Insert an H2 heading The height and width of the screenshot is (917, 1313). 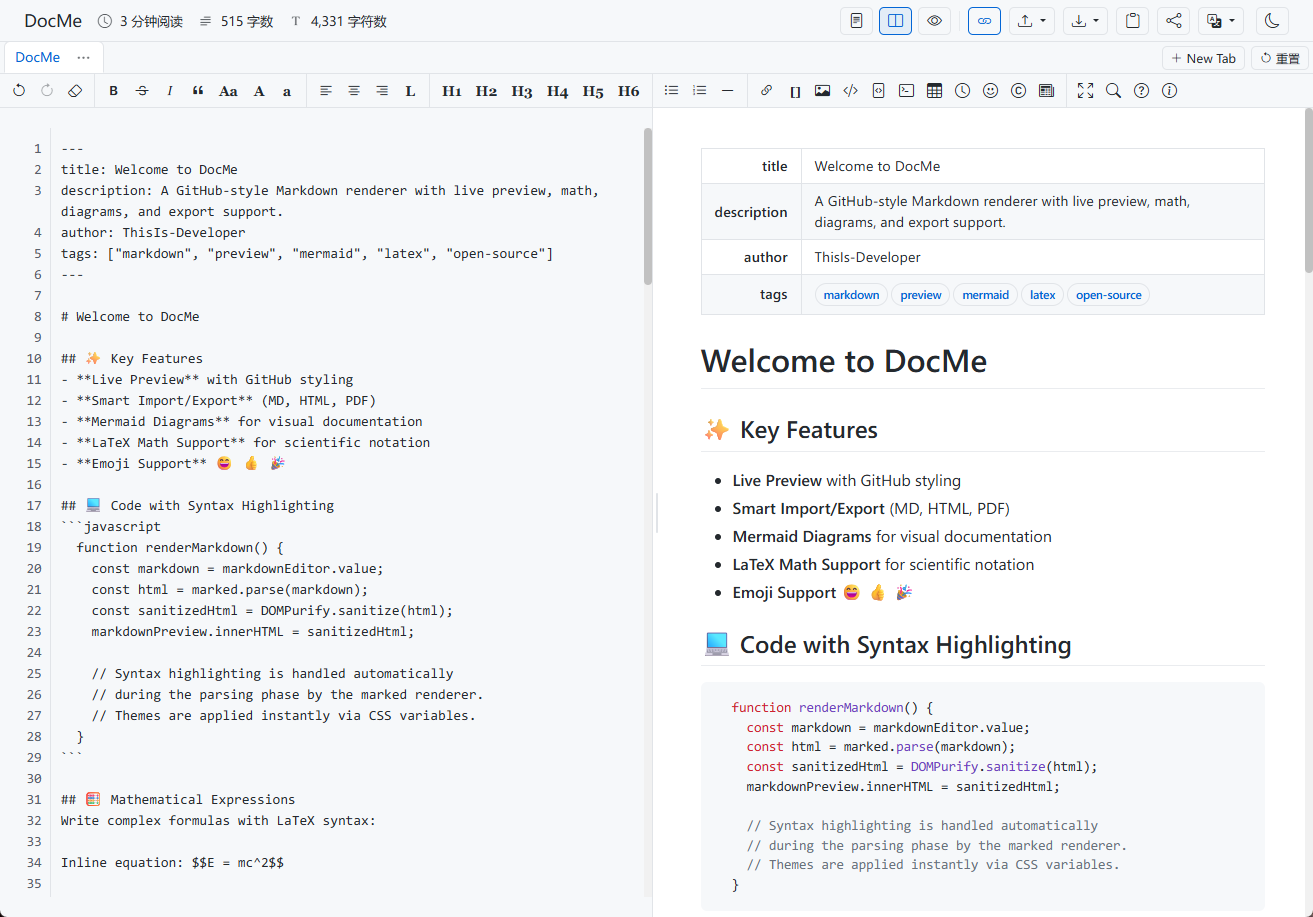click(486, 91)
